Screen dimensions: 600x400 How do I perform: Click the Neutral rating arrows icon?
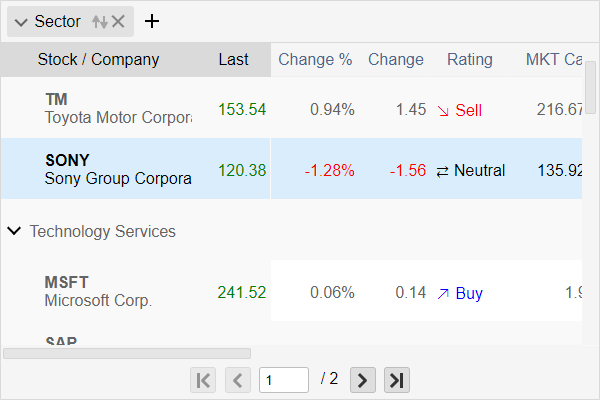443,171
